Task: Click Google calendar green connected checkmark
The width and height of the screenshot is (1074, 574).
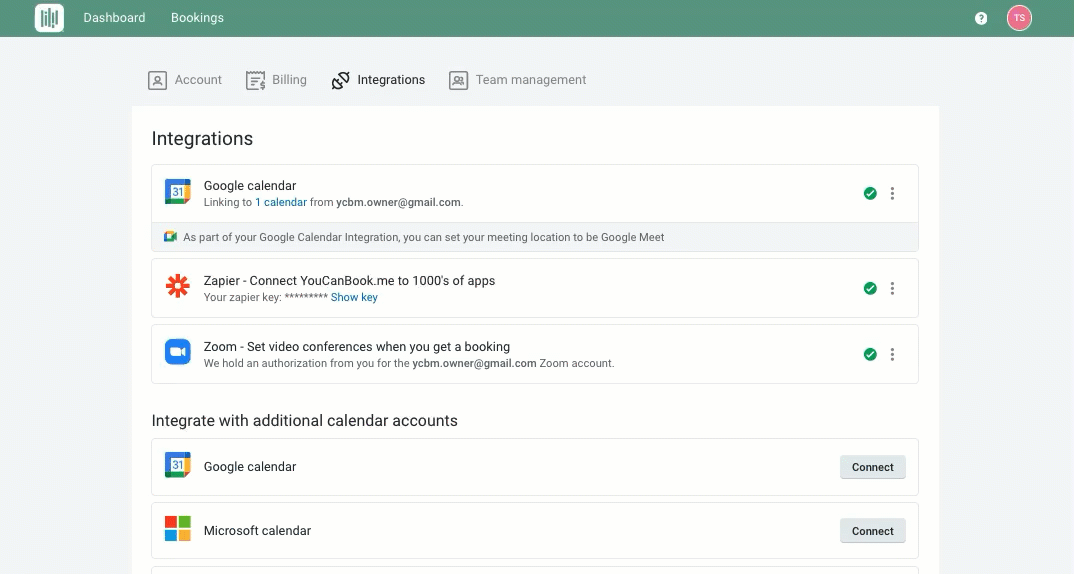Action: [870, 193]
